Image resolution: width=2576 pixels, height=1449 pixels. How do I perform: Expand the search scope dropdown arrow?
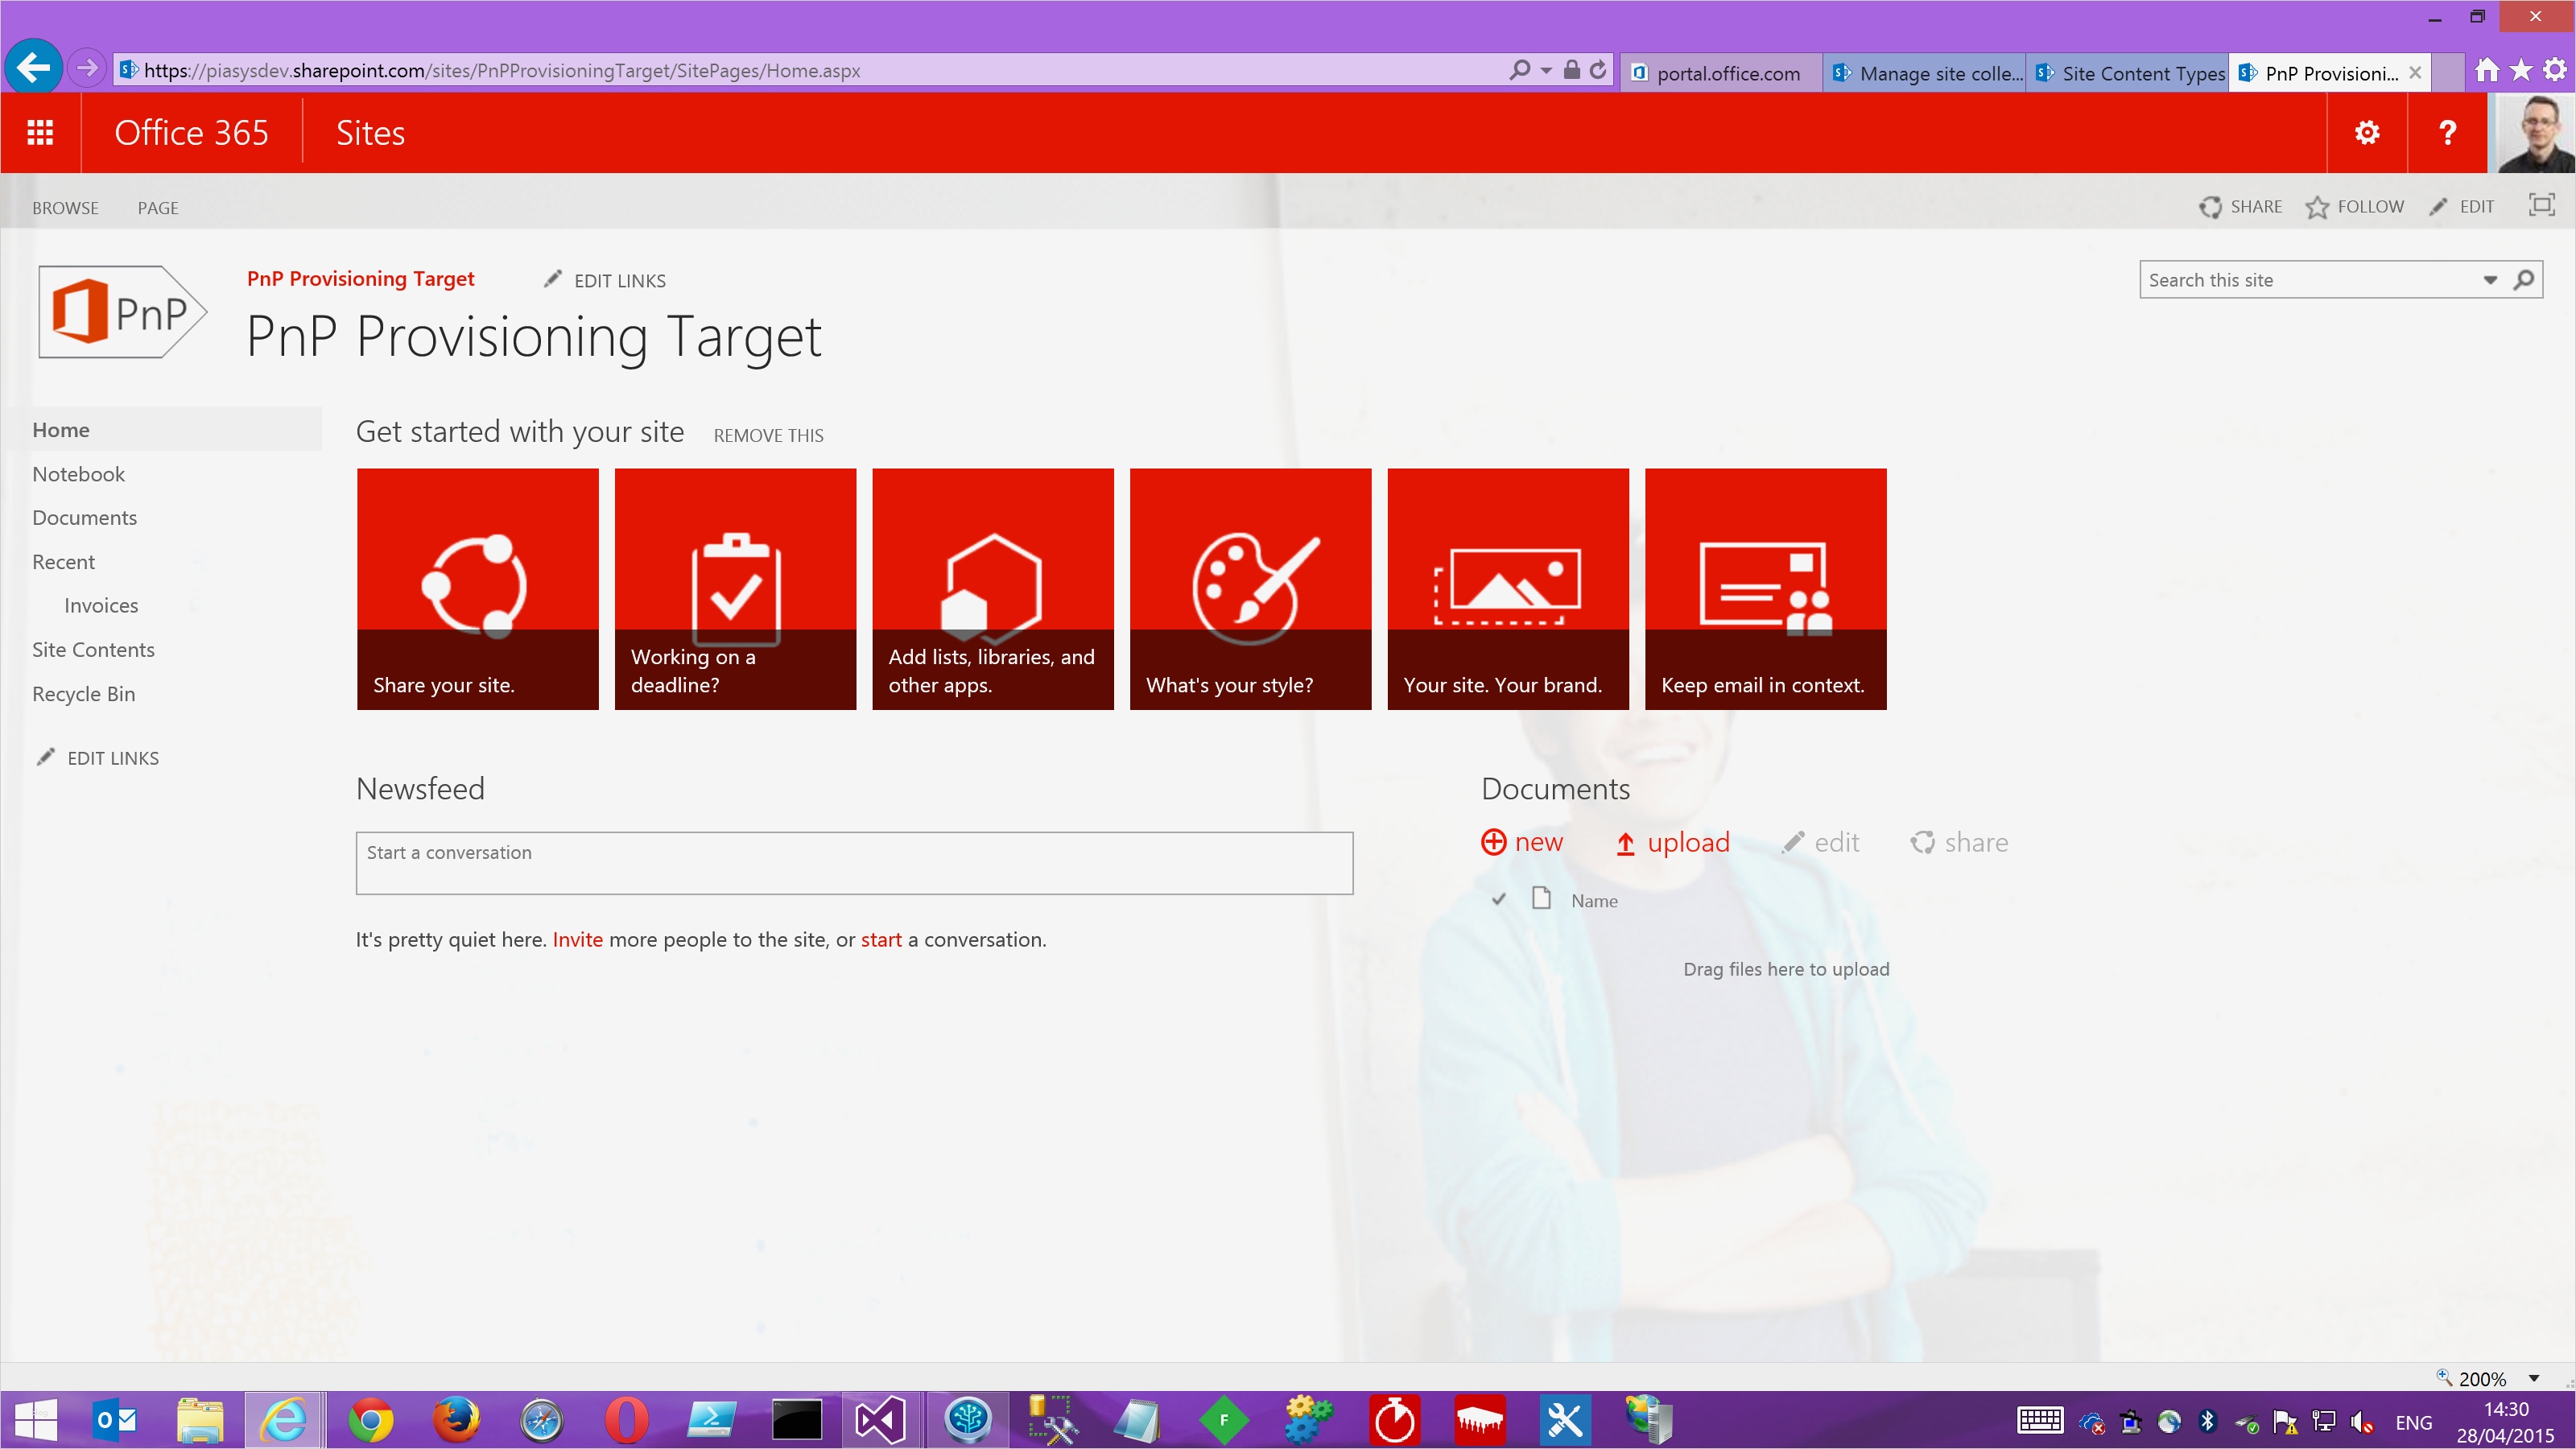coord(2490,280)
